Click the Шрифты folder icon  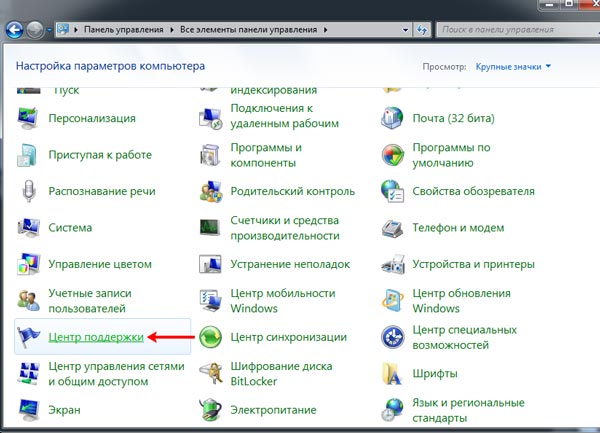point(392,373)
